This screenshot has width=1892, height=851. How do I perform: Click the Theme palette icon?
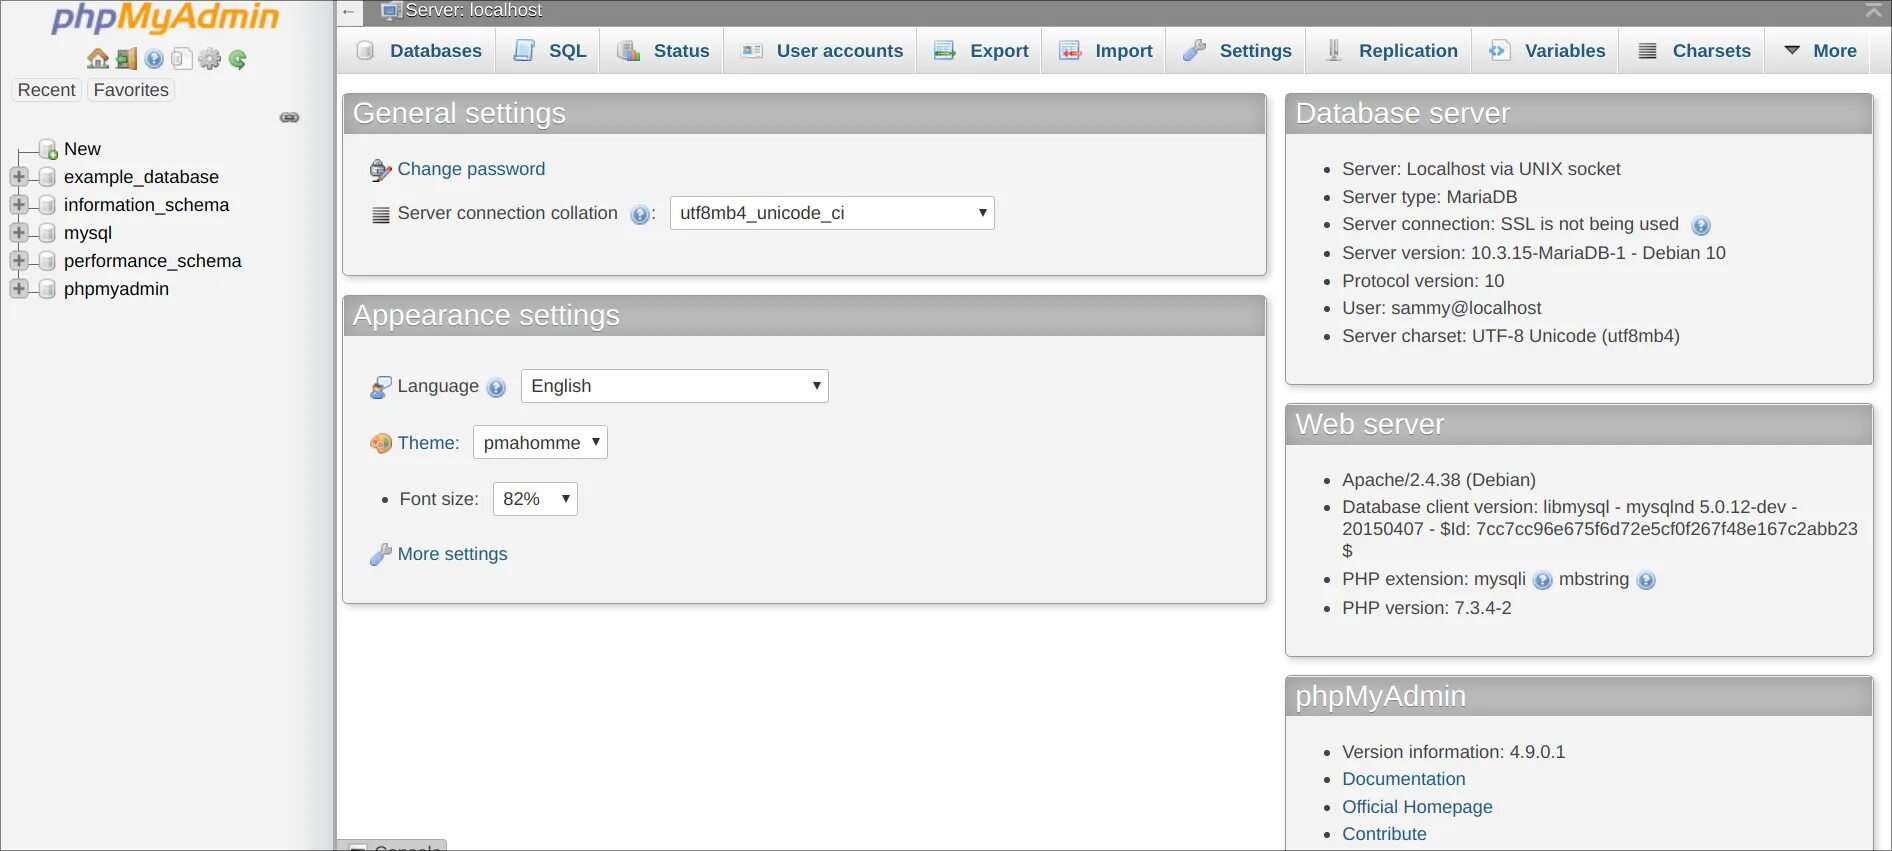click(380, 443)
